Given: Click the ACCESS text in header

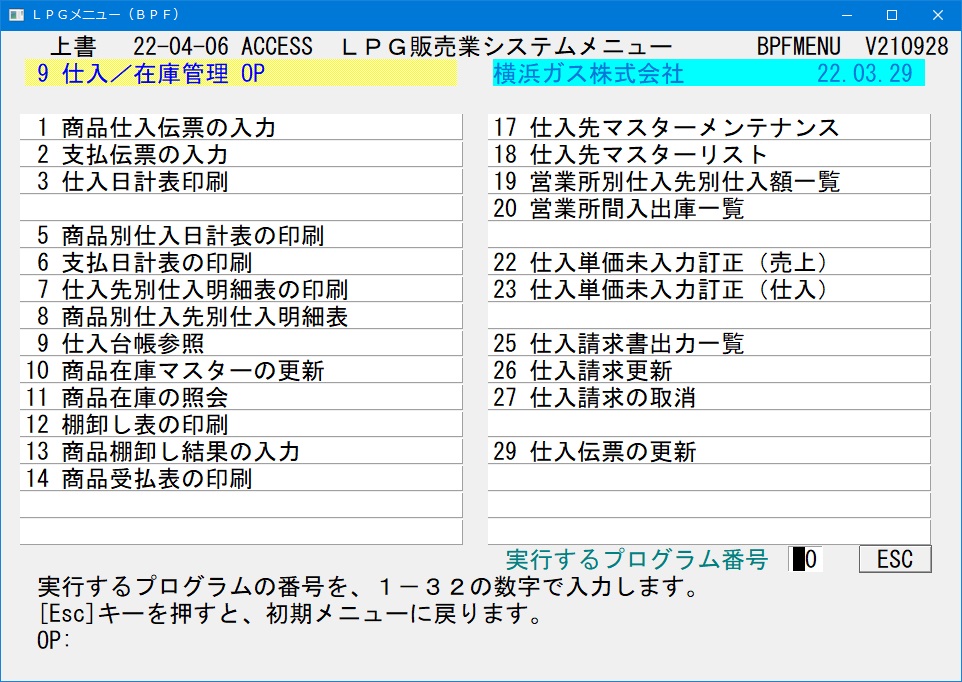Looking at the screenshot, I should (x=277, y=46).
